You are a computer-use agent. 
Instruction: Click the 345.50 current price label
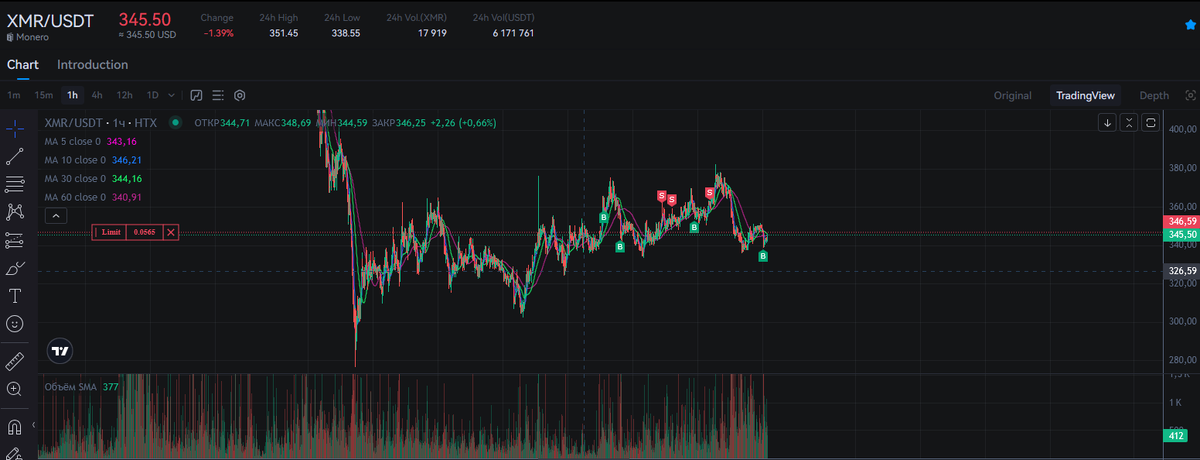click(x=145, y=19)
